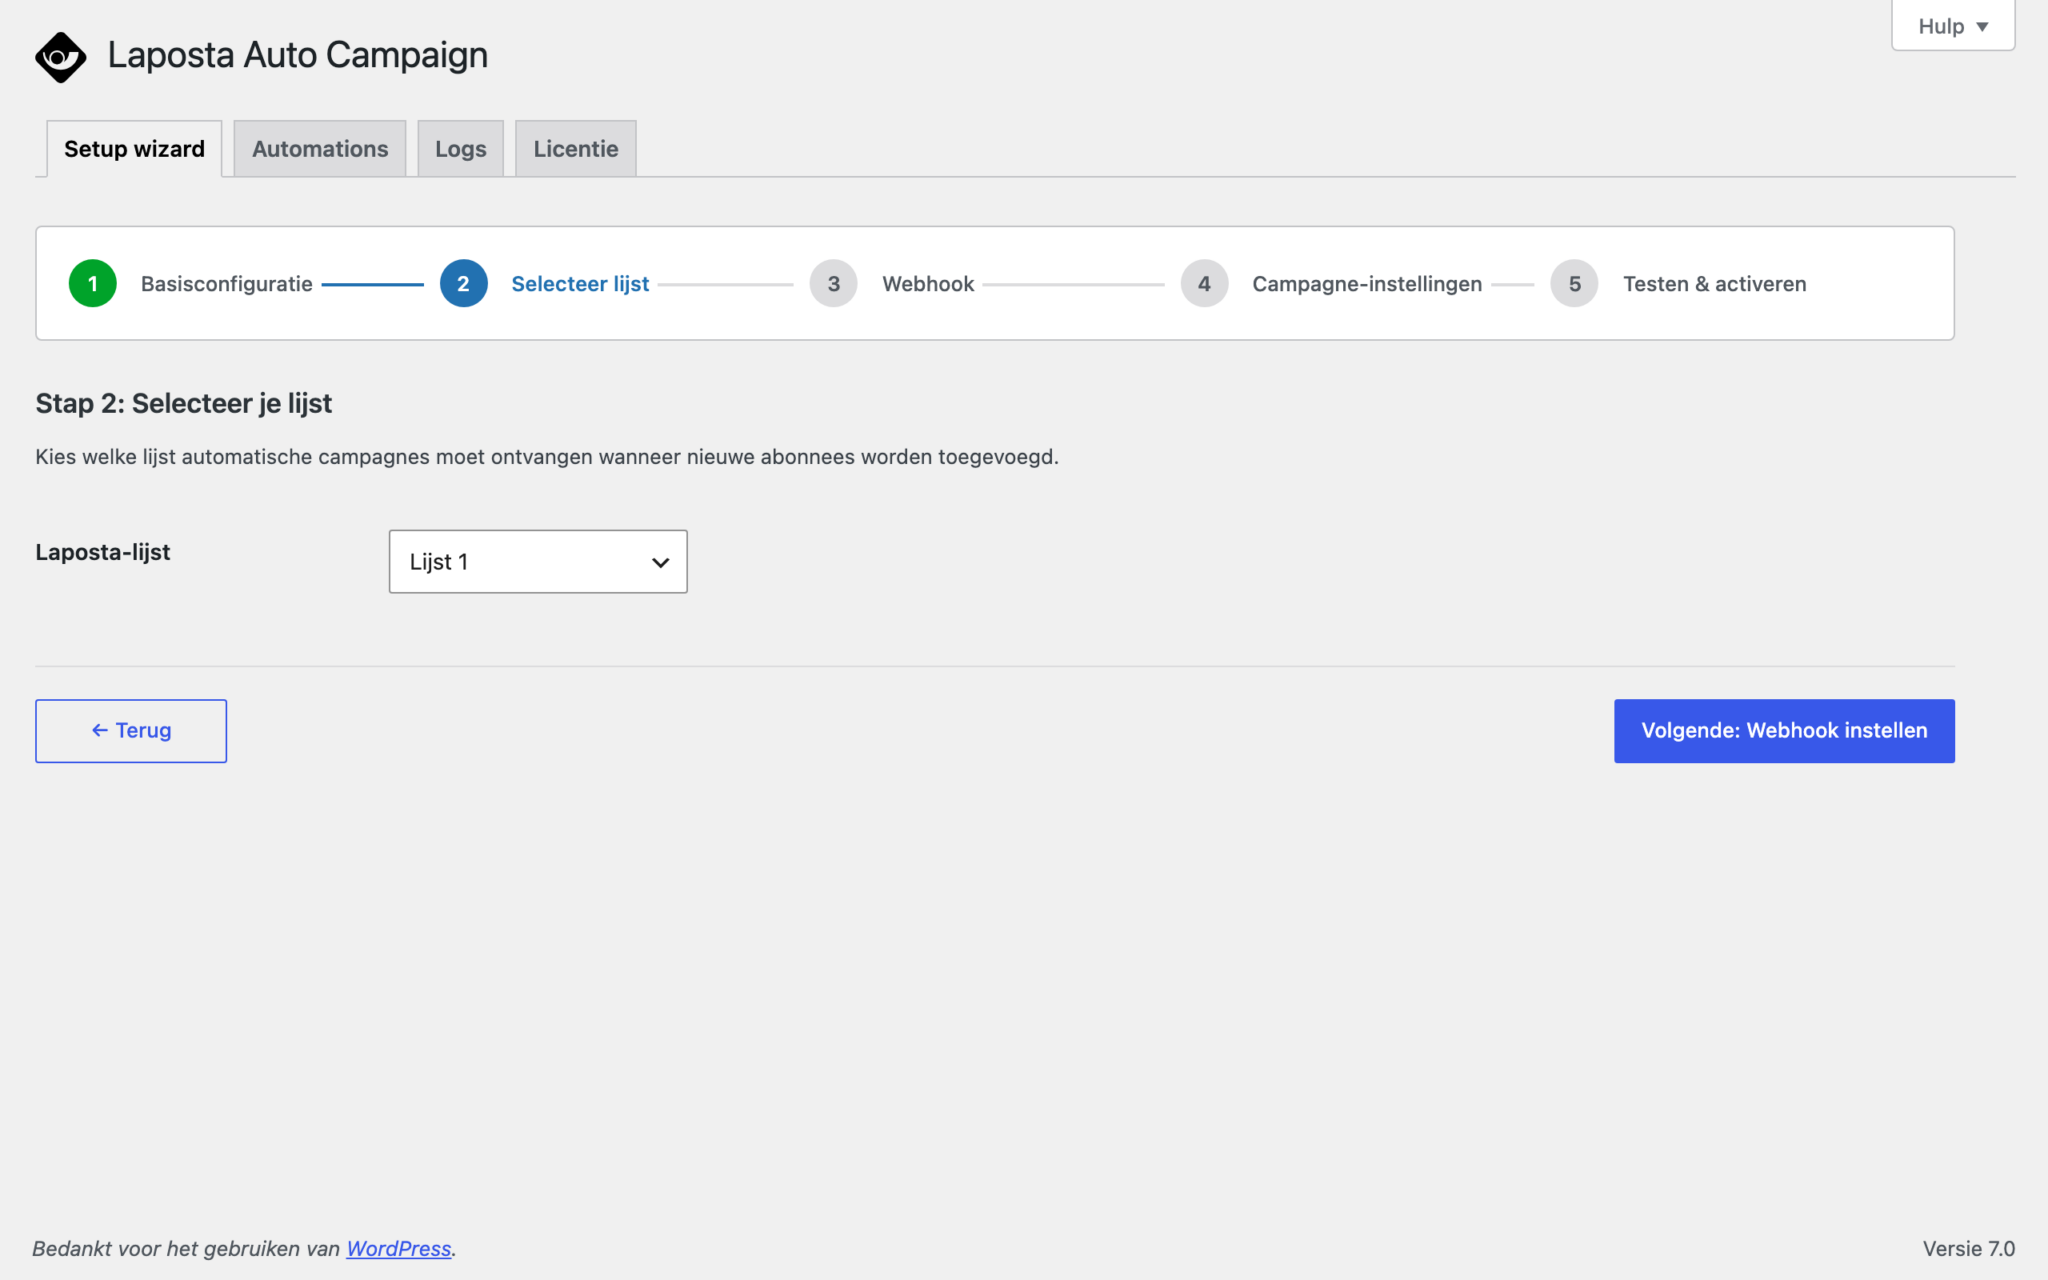The width and height of the screenshot is (2048, 1280).
Task: Click the Campagne-instellingen step label
Action: click(1367, 284)
